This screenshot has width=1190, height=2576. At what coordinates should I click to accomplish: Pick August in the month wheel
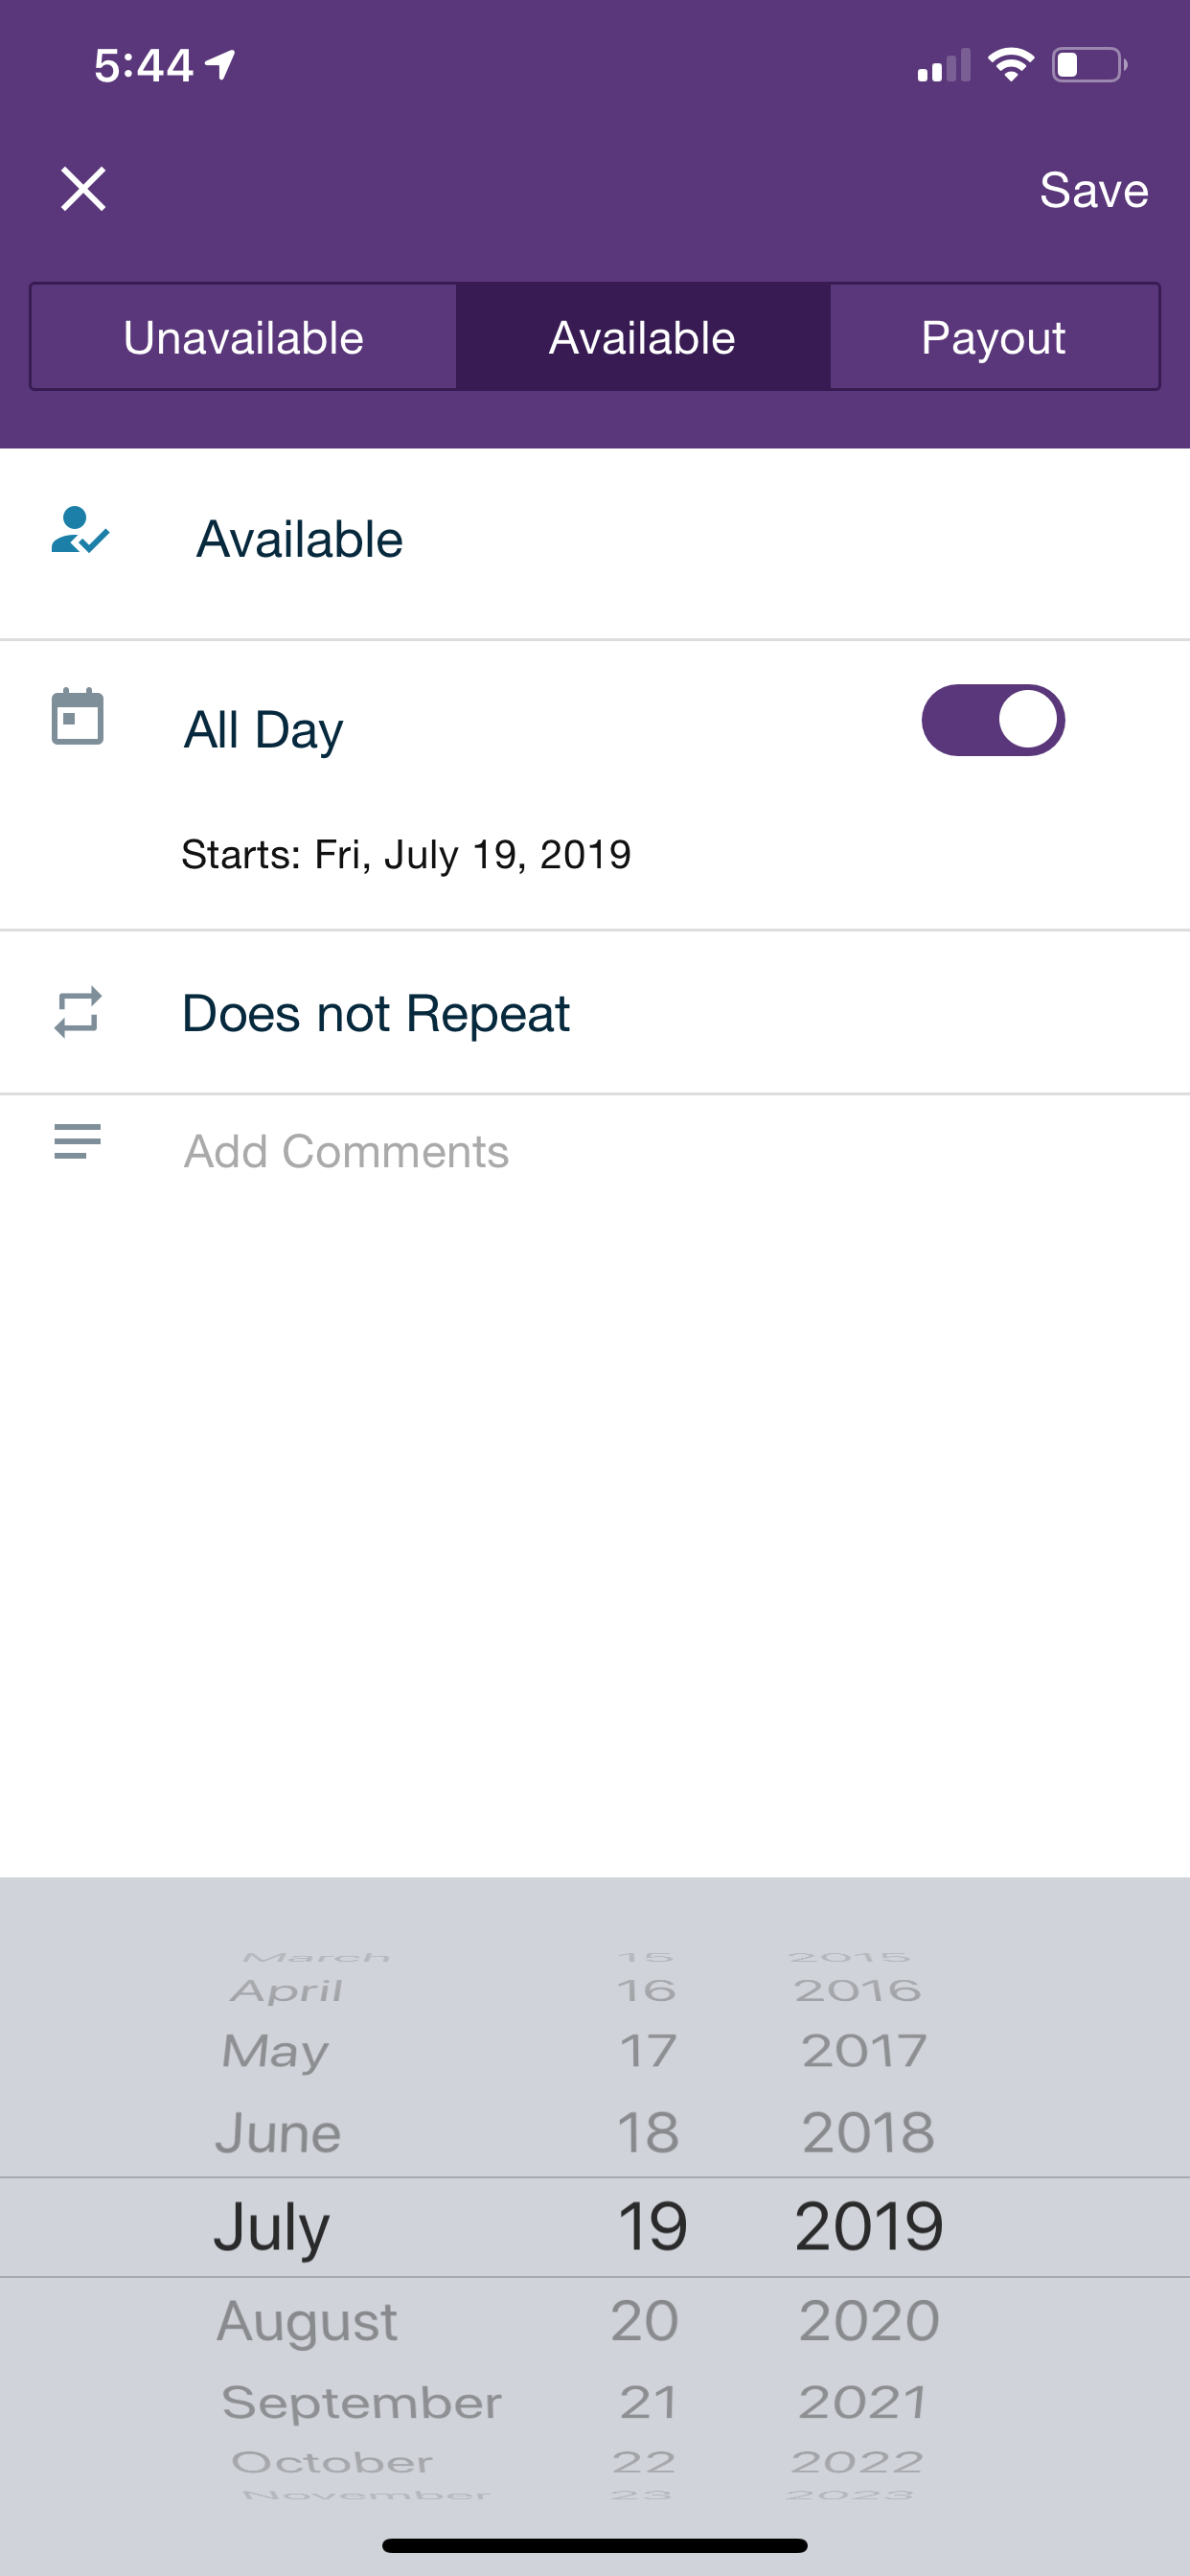coord(307,2321)
